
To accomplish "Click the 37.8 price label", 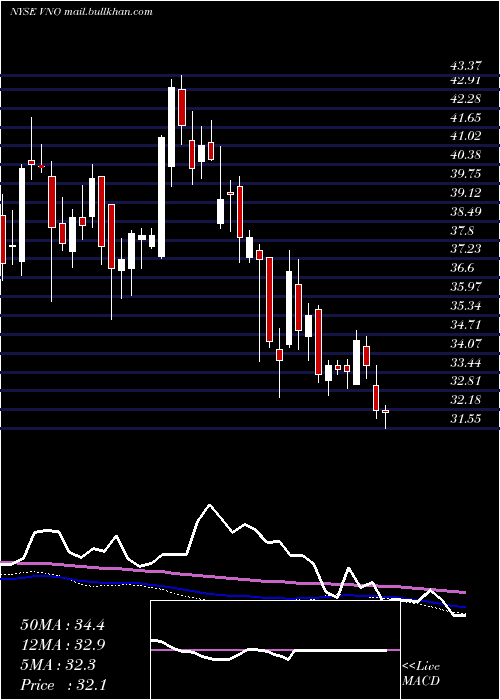I will (462, 231).
